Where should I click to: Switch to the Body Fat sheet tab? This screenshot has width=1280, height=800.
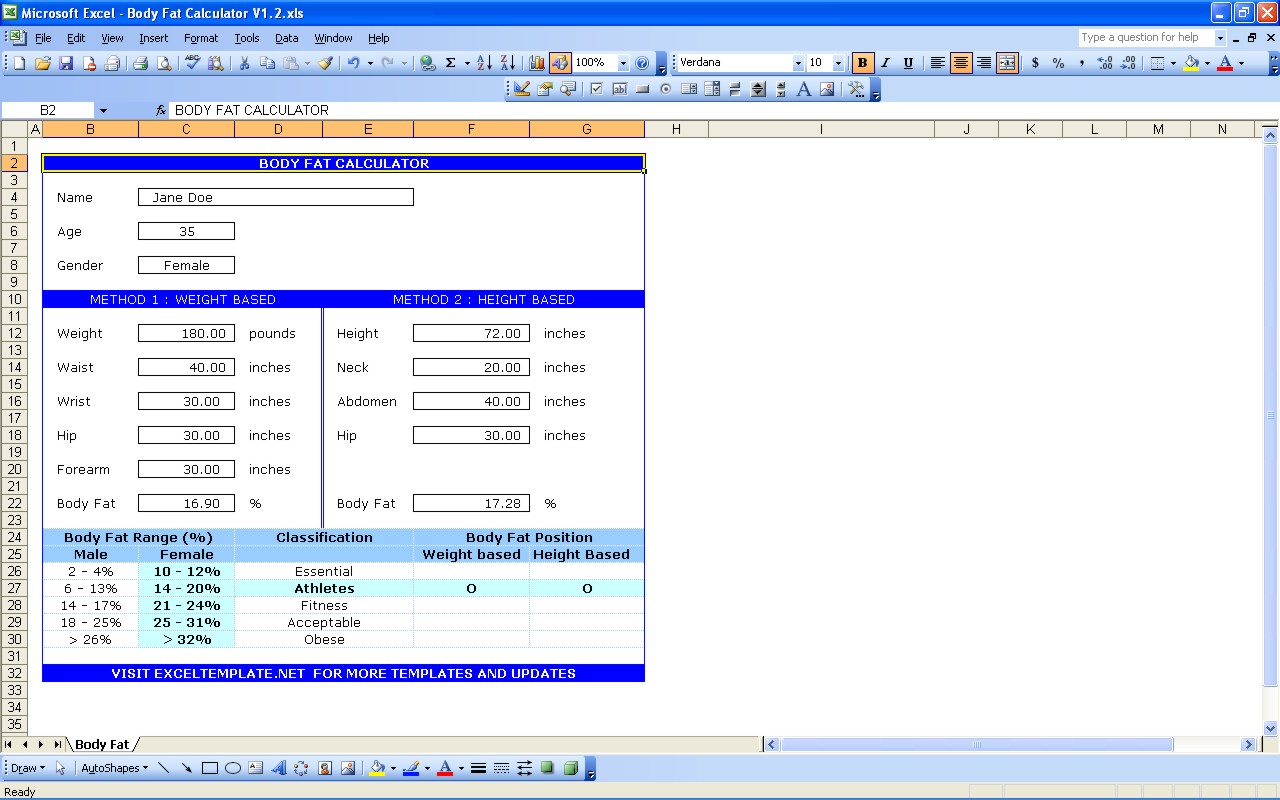coord(102,744)
